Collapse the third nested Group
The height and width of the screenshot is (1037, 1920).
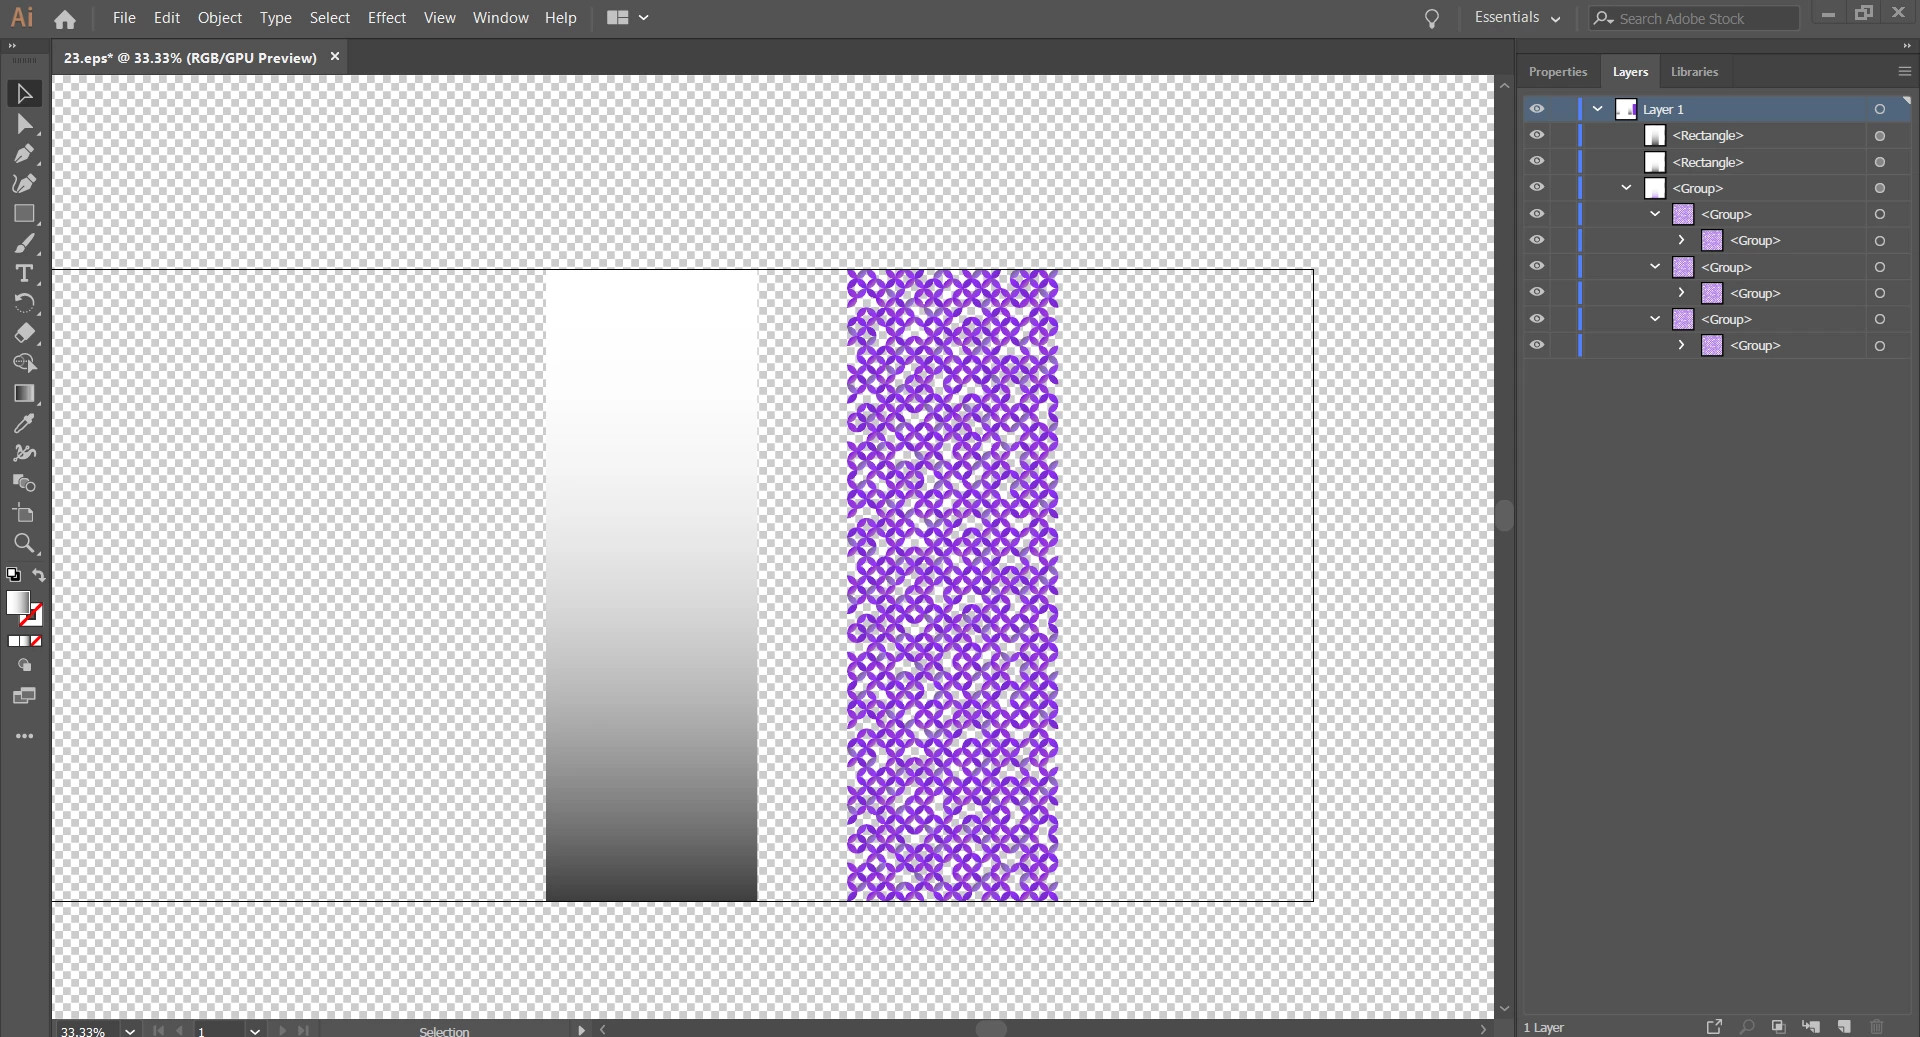1655,319
